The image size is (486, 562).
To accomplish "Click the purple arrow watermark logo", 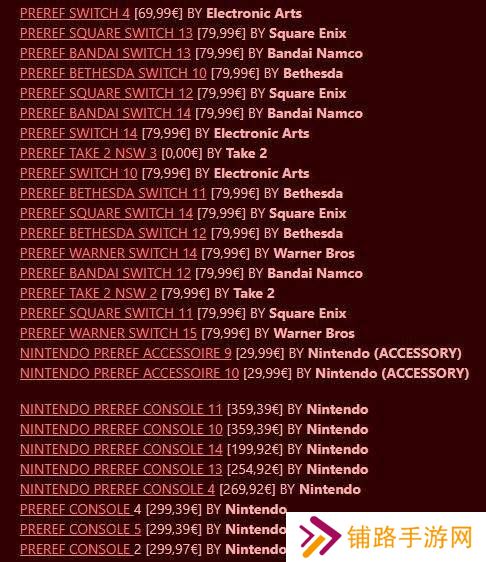I will (x=319, y=537).
